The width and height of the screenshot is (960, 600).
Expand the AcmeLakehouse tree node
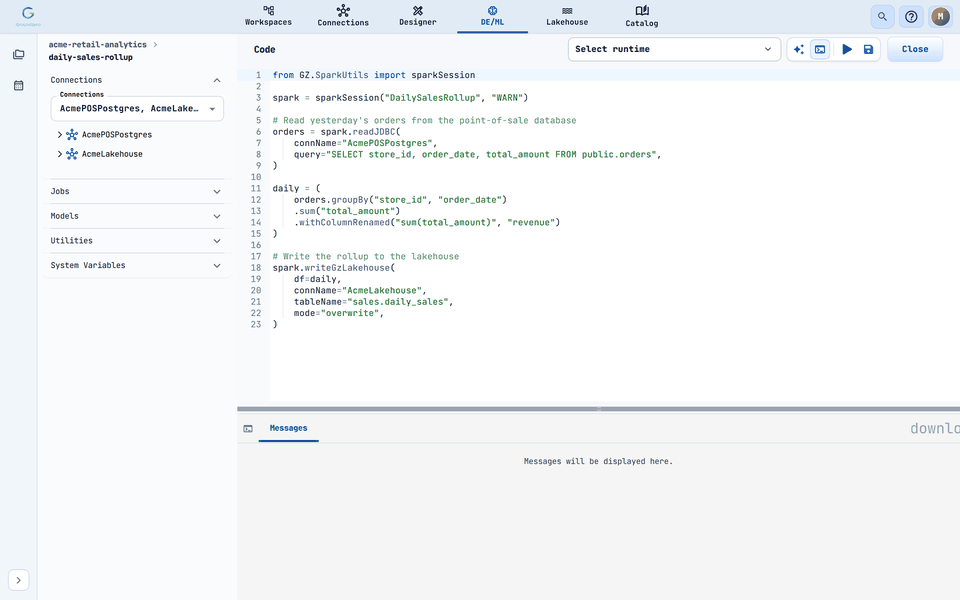[59, 154]
